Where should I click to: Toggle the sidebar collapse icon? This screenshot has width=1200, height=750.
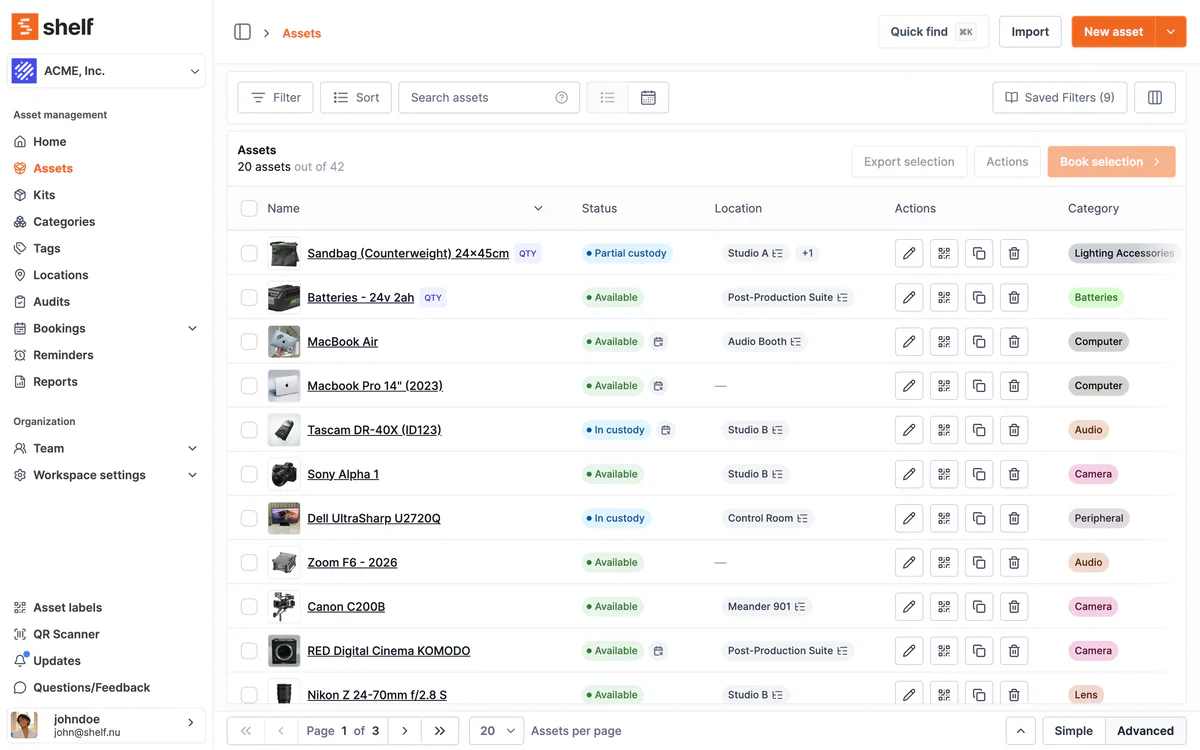click(x=242, y=32)
